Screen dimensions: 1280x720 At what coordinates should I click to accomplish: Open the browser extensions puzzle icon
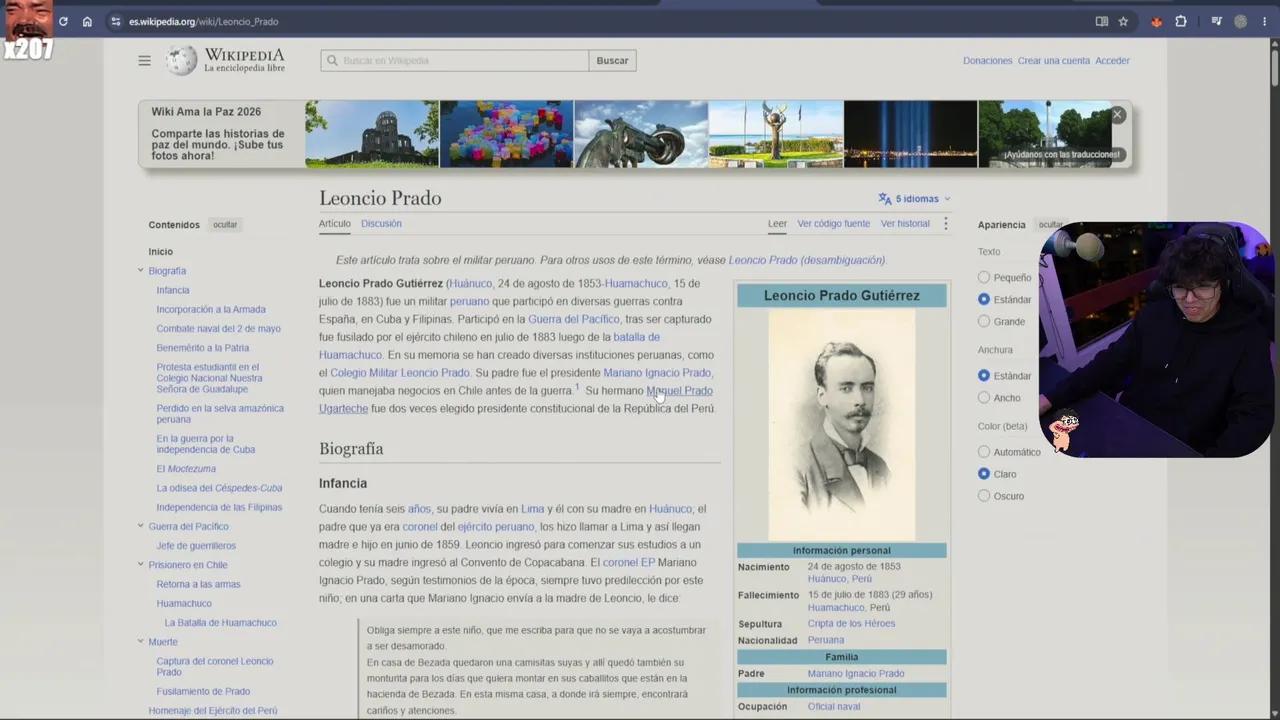click(1181, 21)
